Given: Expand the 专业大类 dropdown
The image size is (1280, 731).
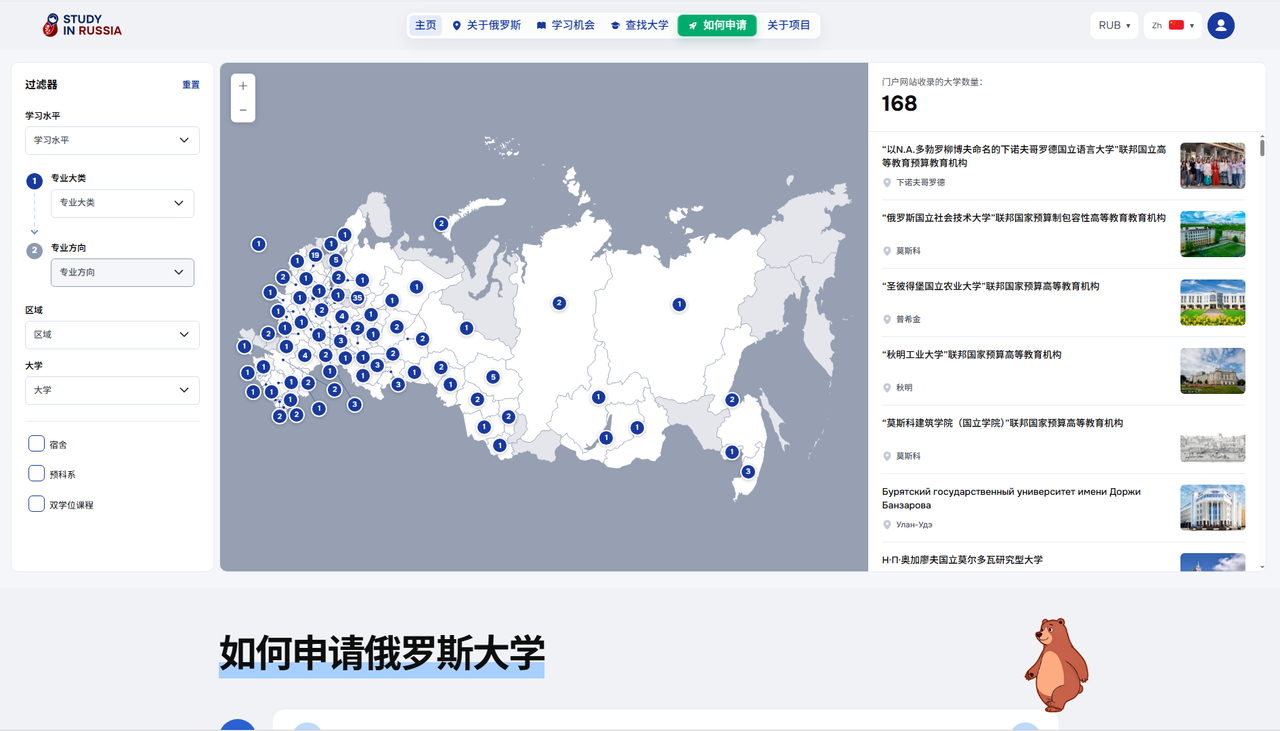Looking at the screenshot, I should point(122,203).
